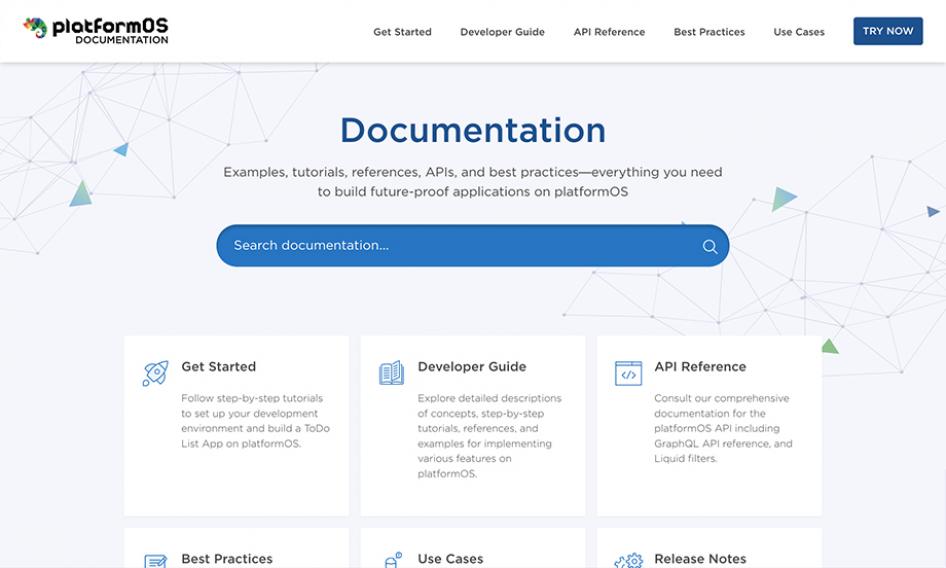Click the 'Follow step-by-step tutorials' description
This screenshot has width=946, height=568.
[x=255, y=421]
